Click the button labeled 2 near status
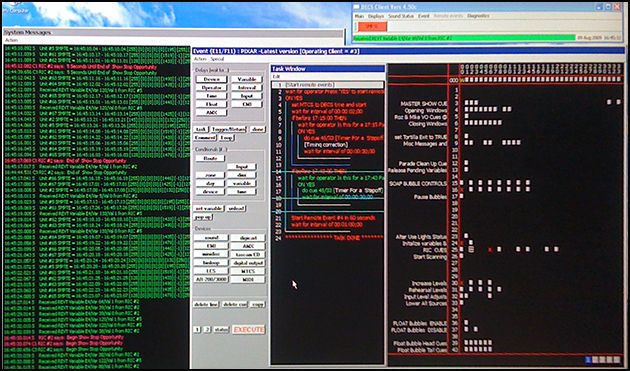 (207, 330)
